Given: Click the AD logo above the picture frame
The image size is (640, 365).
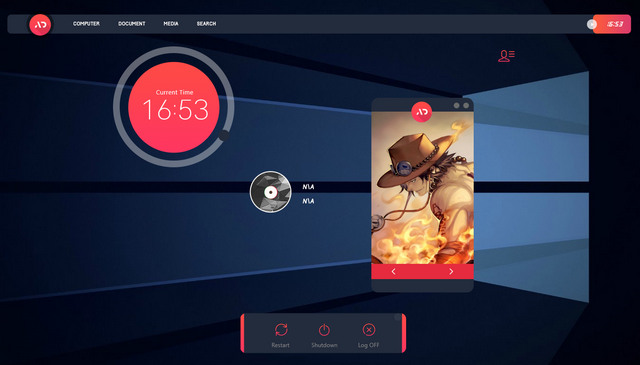Looking at the screenshot, I should [422, 112].
